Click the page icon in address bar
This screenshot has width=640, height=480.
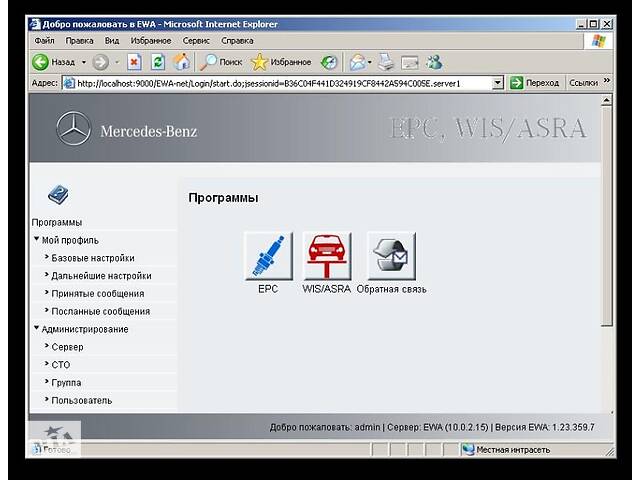(69, 83)
